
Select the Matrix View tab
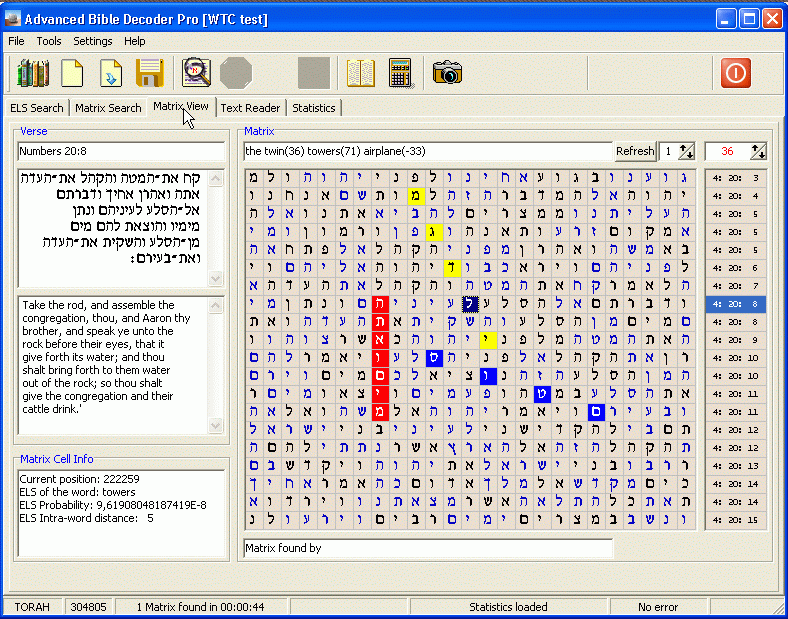coord(181,107)
